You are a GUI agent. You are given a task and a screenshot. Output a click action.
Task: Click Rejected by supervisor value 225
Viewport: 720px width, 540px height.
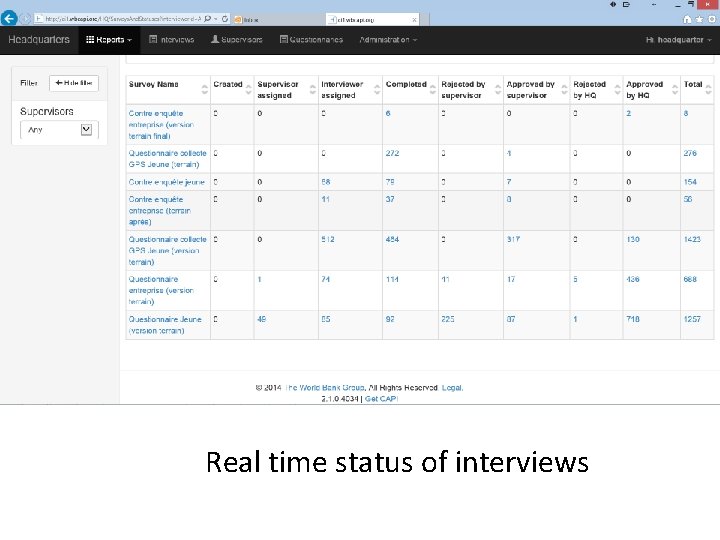tap(448, 319)
